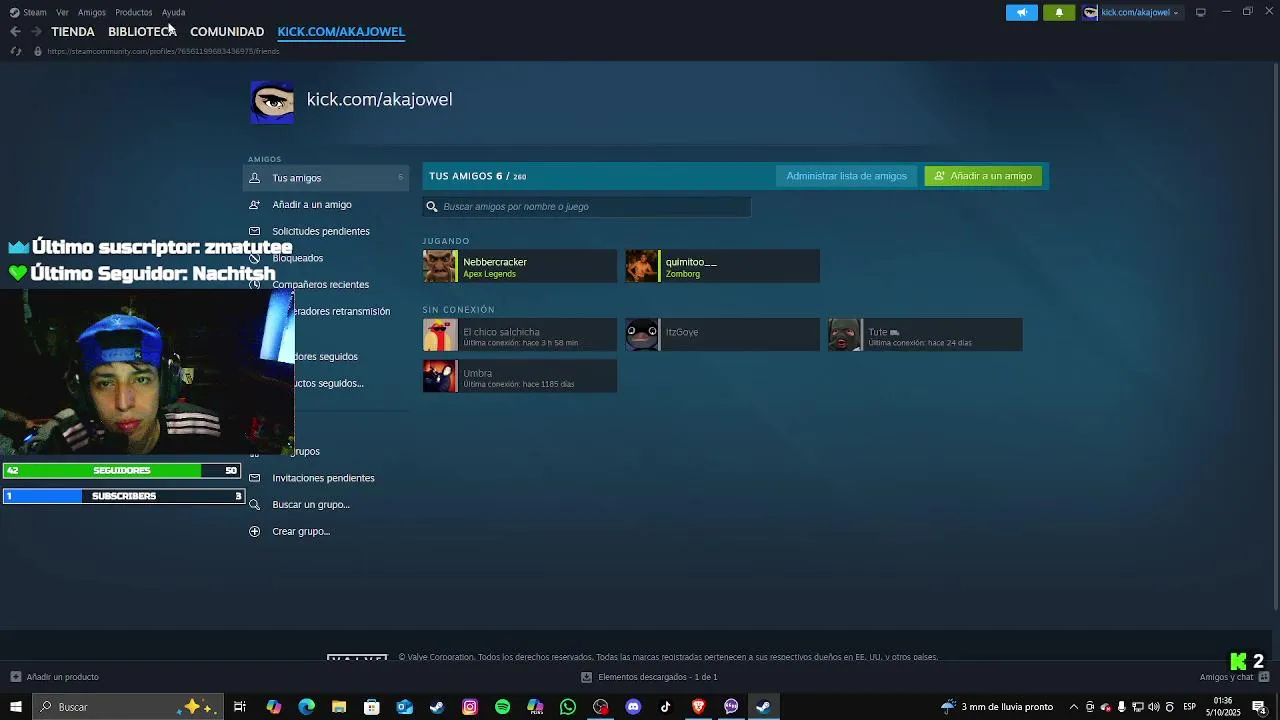Click the Invitaciones pendientes envelope icon
The image size is (1280, 720).
[x=254, y=478]
